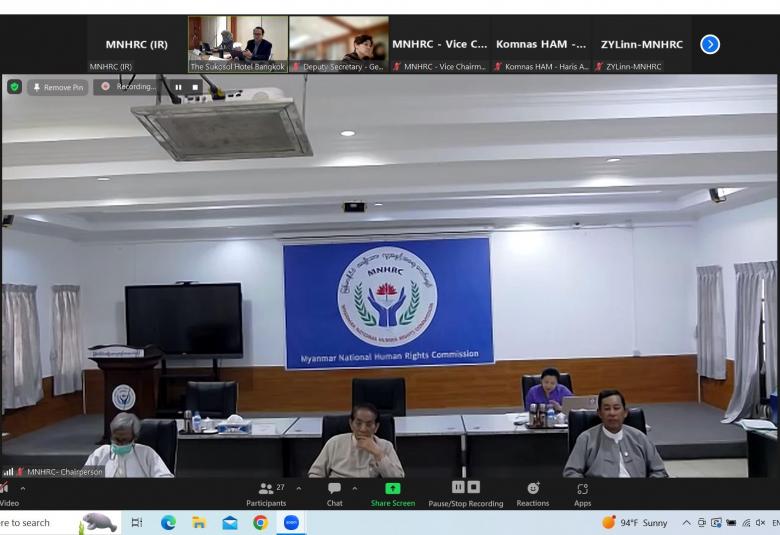Image resolution: width=780 pixels, height=535 pixels.
Task: Click the Zoom taskbar icon
Action: pos(291,523)
